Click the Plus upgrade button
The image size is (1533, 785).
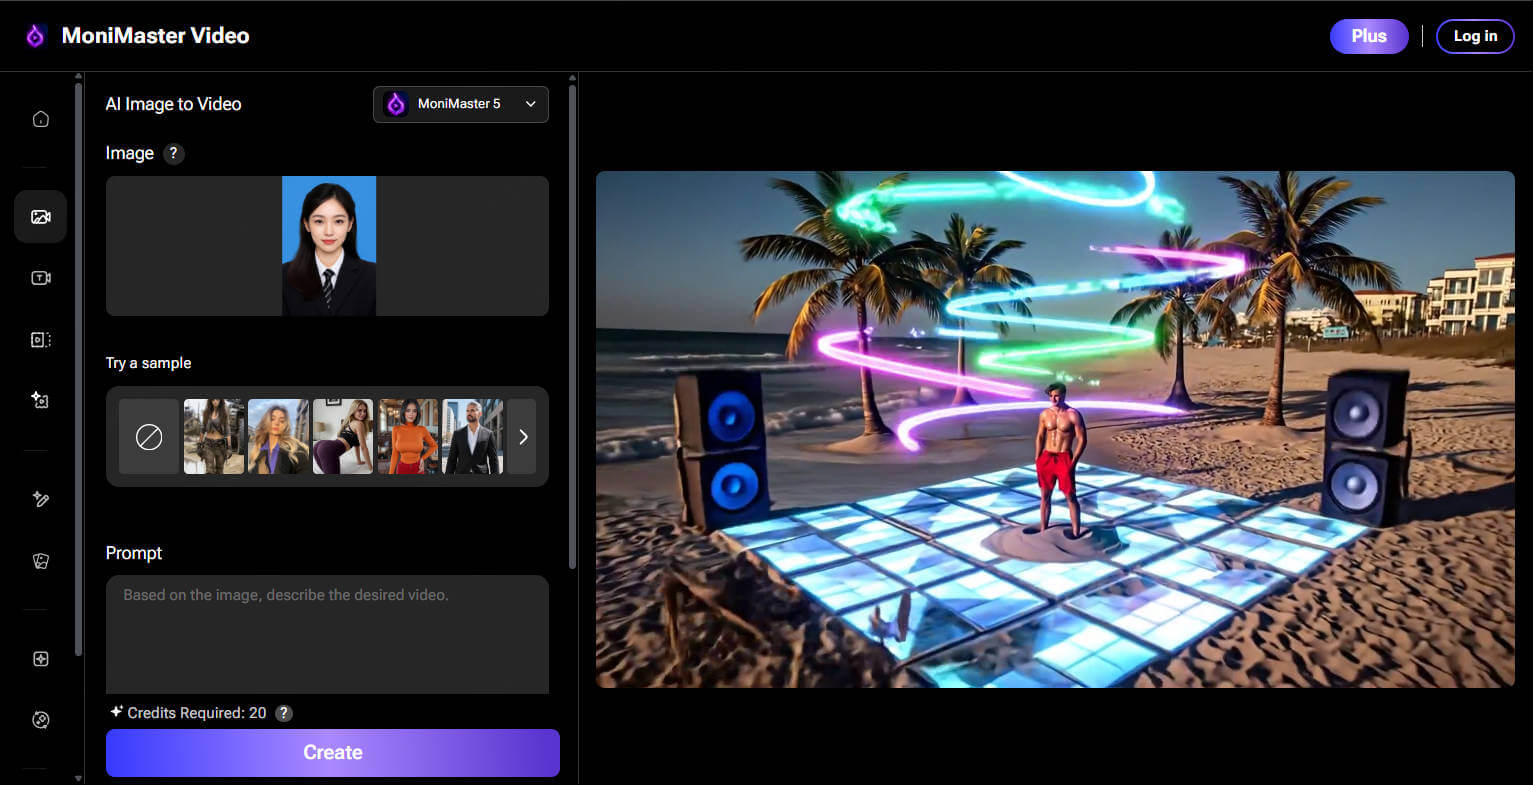1368,36
